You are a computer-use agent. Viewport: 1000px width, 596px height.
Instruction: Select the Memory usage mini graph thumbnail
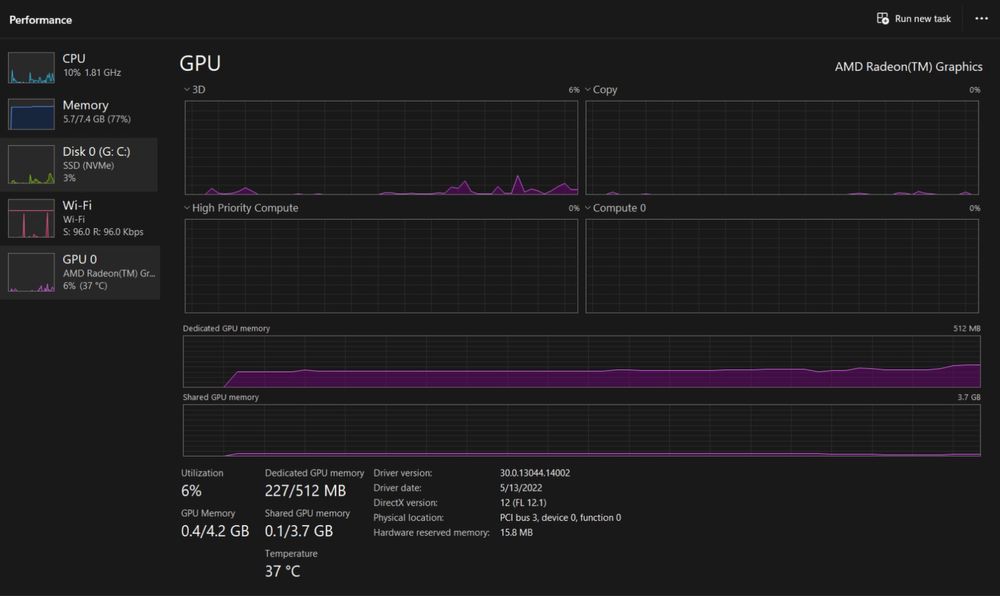31,114
